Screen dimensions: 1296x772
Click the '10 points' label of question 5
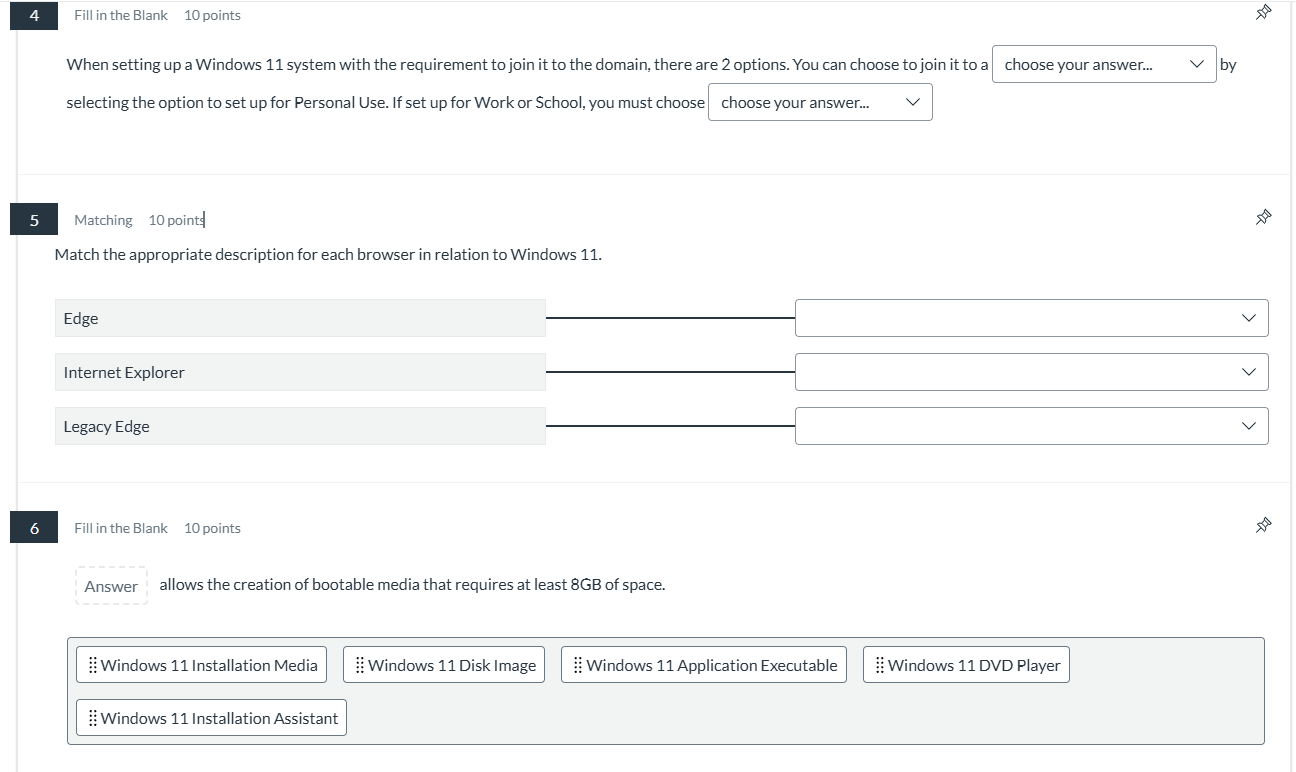coord(176,220)
